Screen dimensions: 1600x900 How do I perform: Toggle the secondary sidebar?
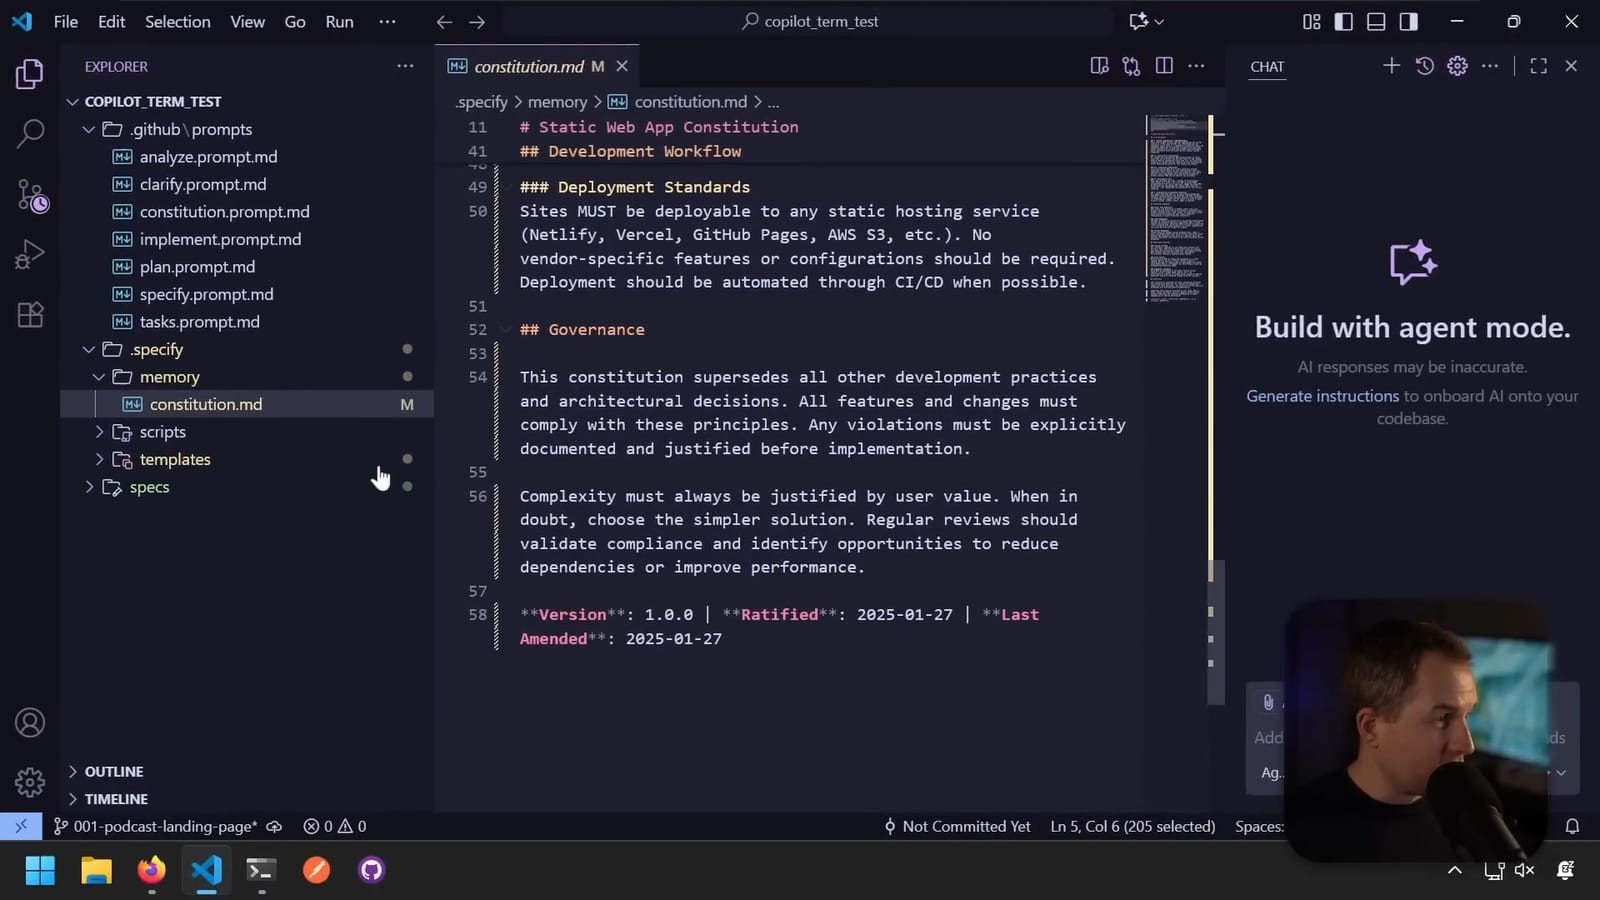[x=1407, y=20]
